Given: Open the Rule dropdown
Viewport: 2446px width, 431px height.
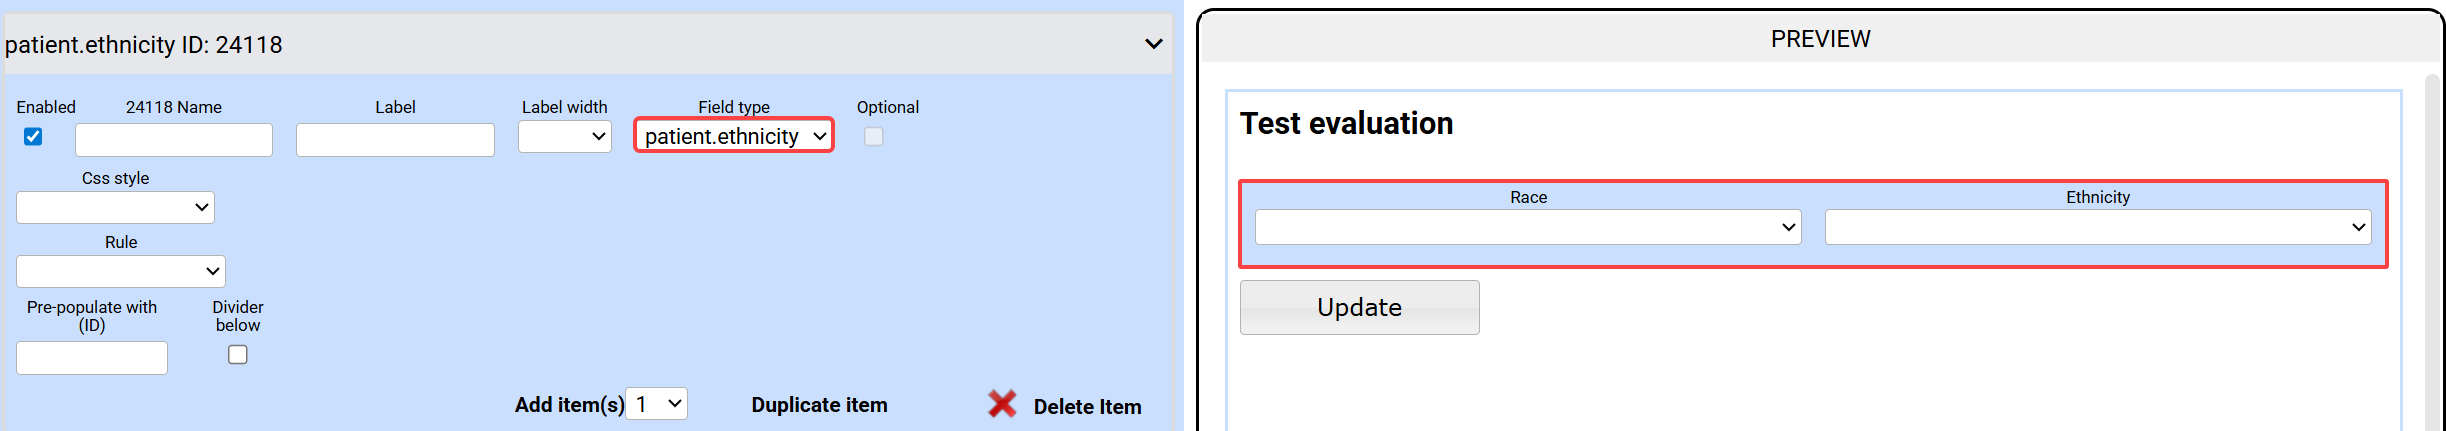Looking at the screenshot, I should click(x=121, y=272).
